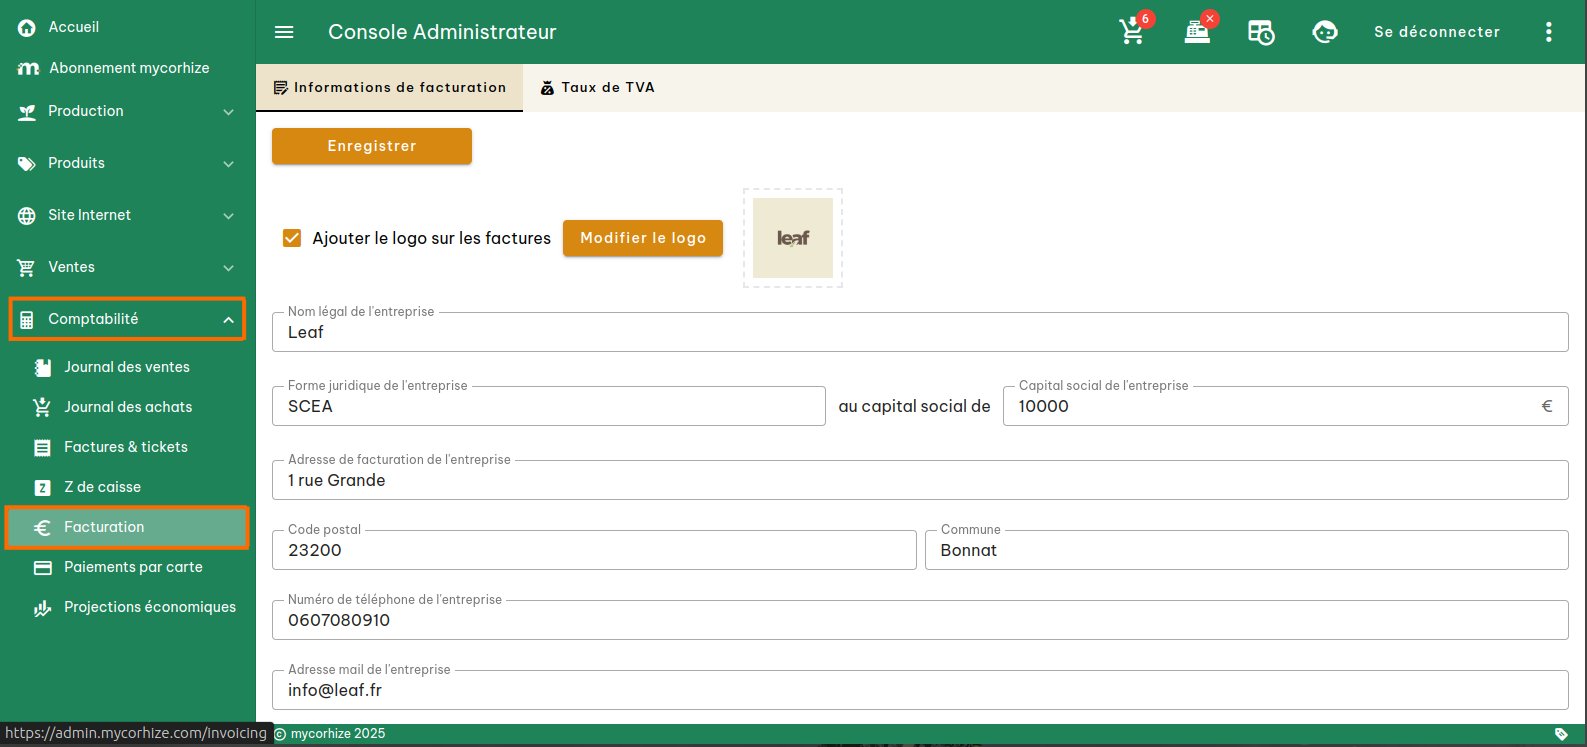The width and height of the screenshot is (1587, 747).
Task: Uncheck Ajouter le logo sur les factures
Action: coord(292,238)
